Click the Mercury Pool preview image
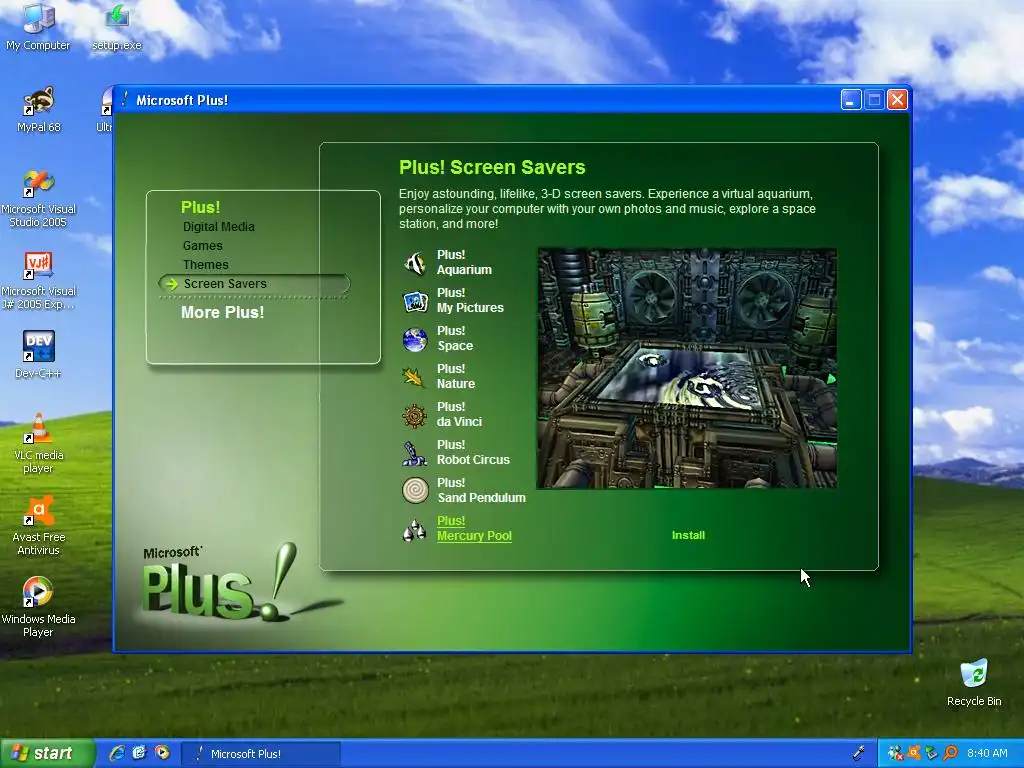1024x768 pixels. coord(687,368)
